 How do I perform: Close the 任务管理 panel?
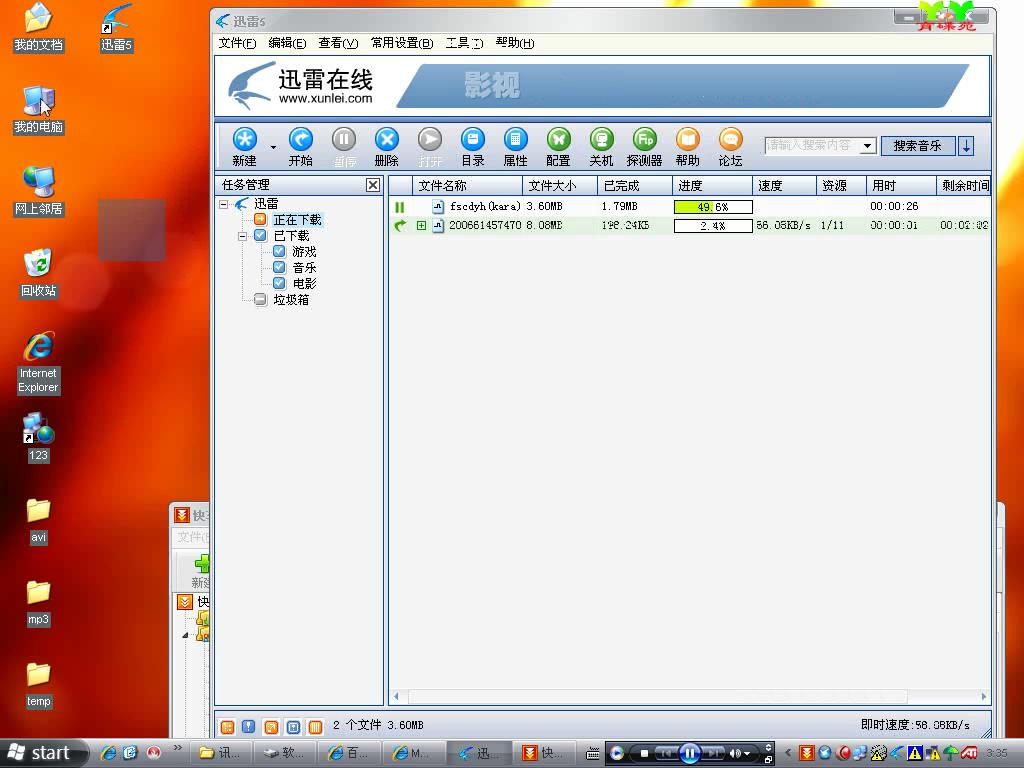373,185
